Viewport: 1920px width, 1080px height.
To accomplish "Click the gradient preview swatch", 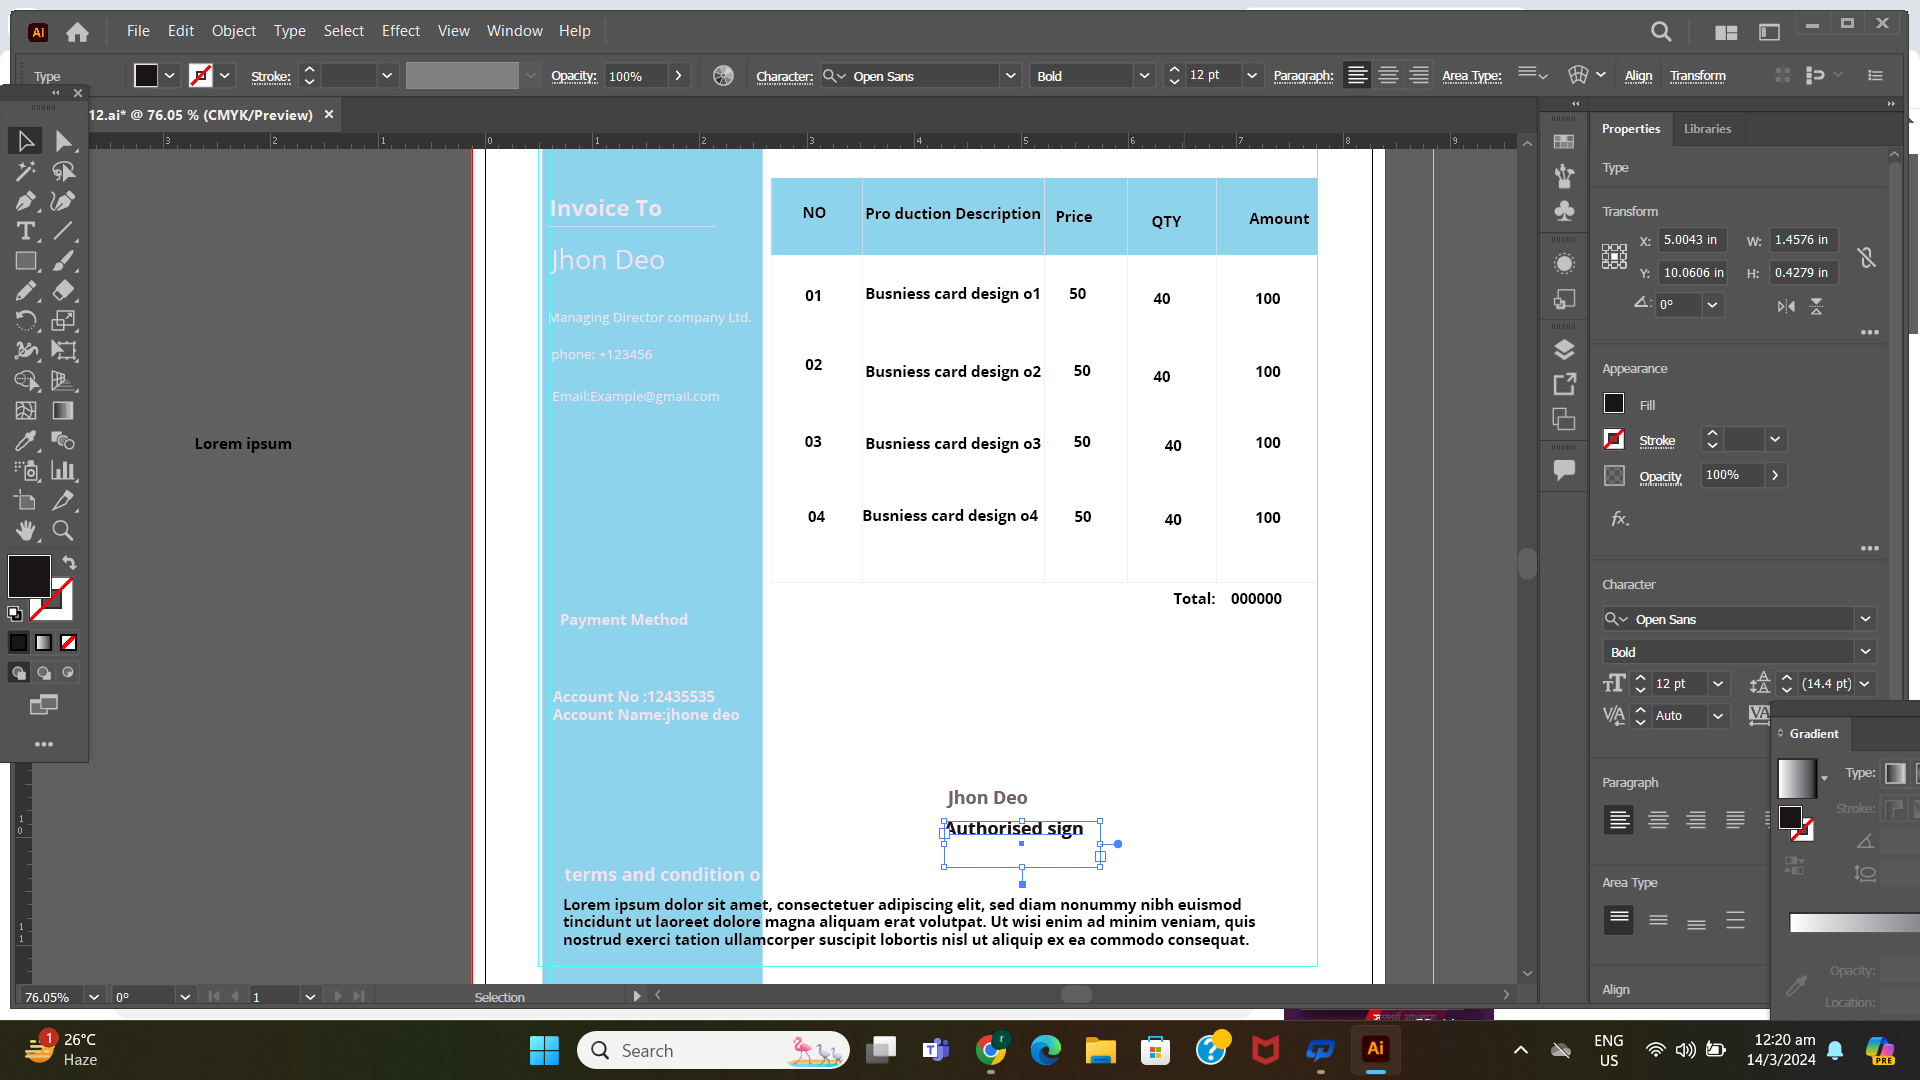I will click(1797, 778).
